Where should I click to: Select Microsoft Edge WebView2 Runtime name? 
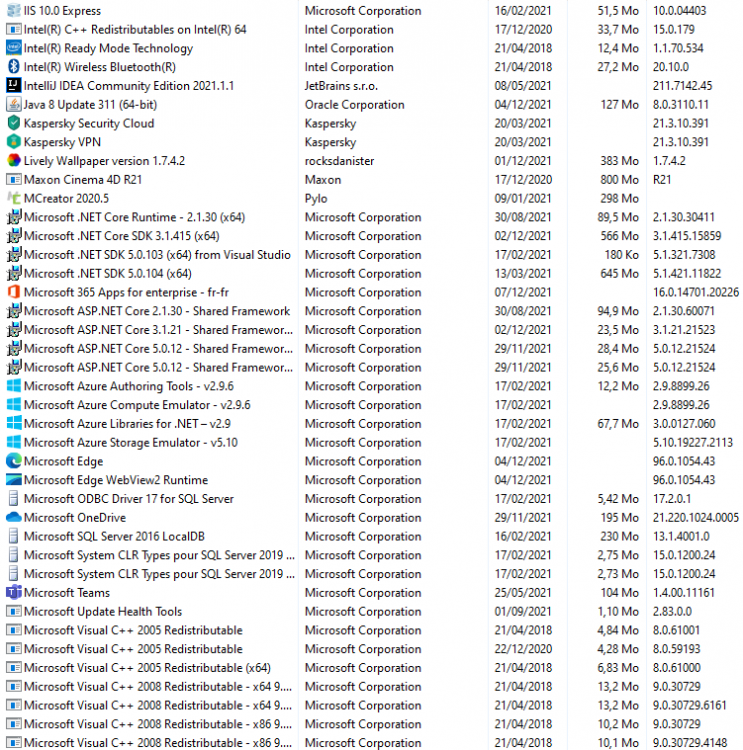tap(116, 480)
